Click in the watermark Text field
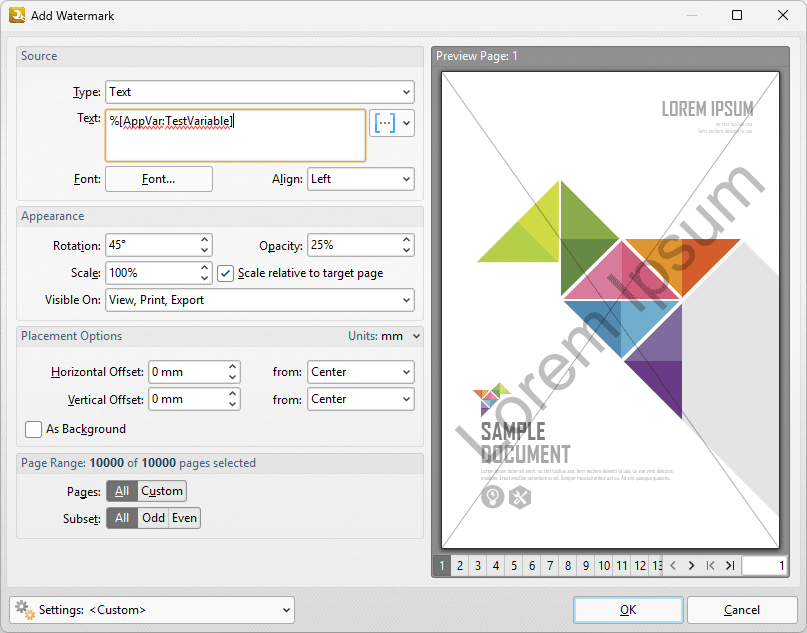The width and height of the screenshot is (807, 633). tap(236, 135)
